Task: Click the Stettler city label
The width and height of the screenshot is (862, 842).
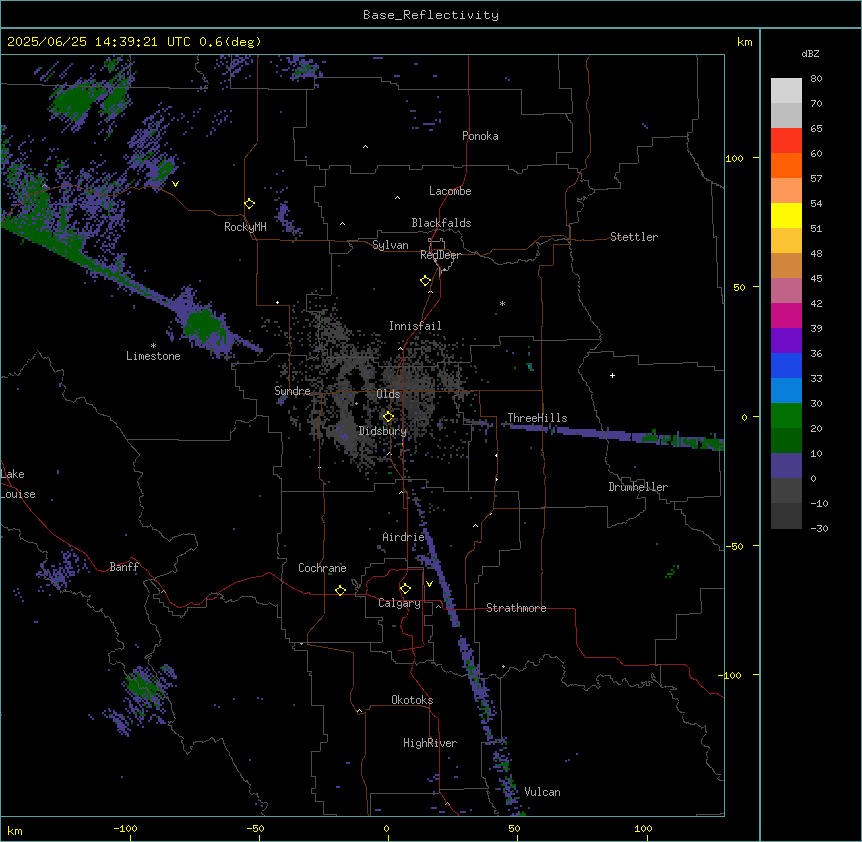Action: coord(634,237)
